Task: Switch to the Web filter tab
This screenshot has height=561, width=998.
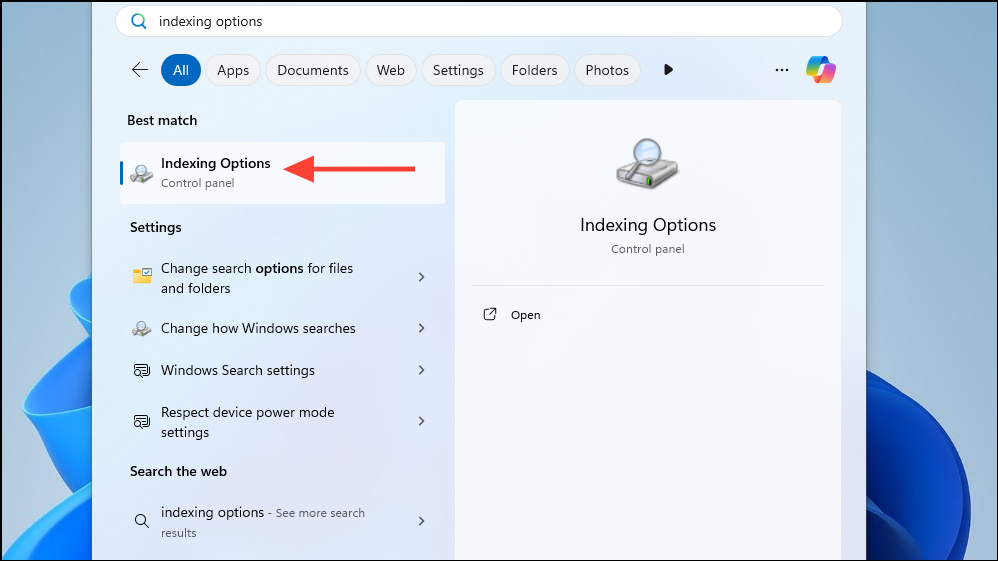Action: pyautogui.click(x=390, y=70)
